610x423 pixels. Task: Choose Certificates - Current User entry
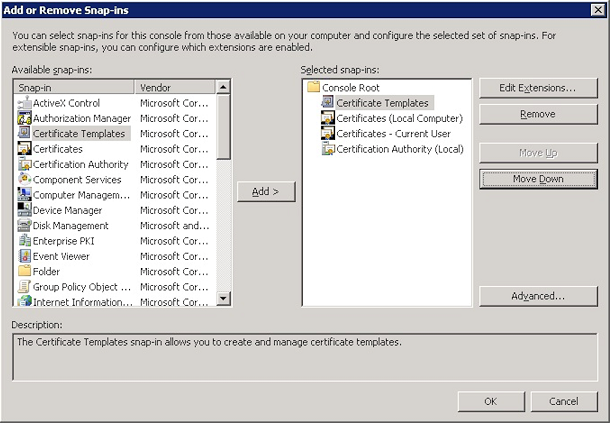393,133
